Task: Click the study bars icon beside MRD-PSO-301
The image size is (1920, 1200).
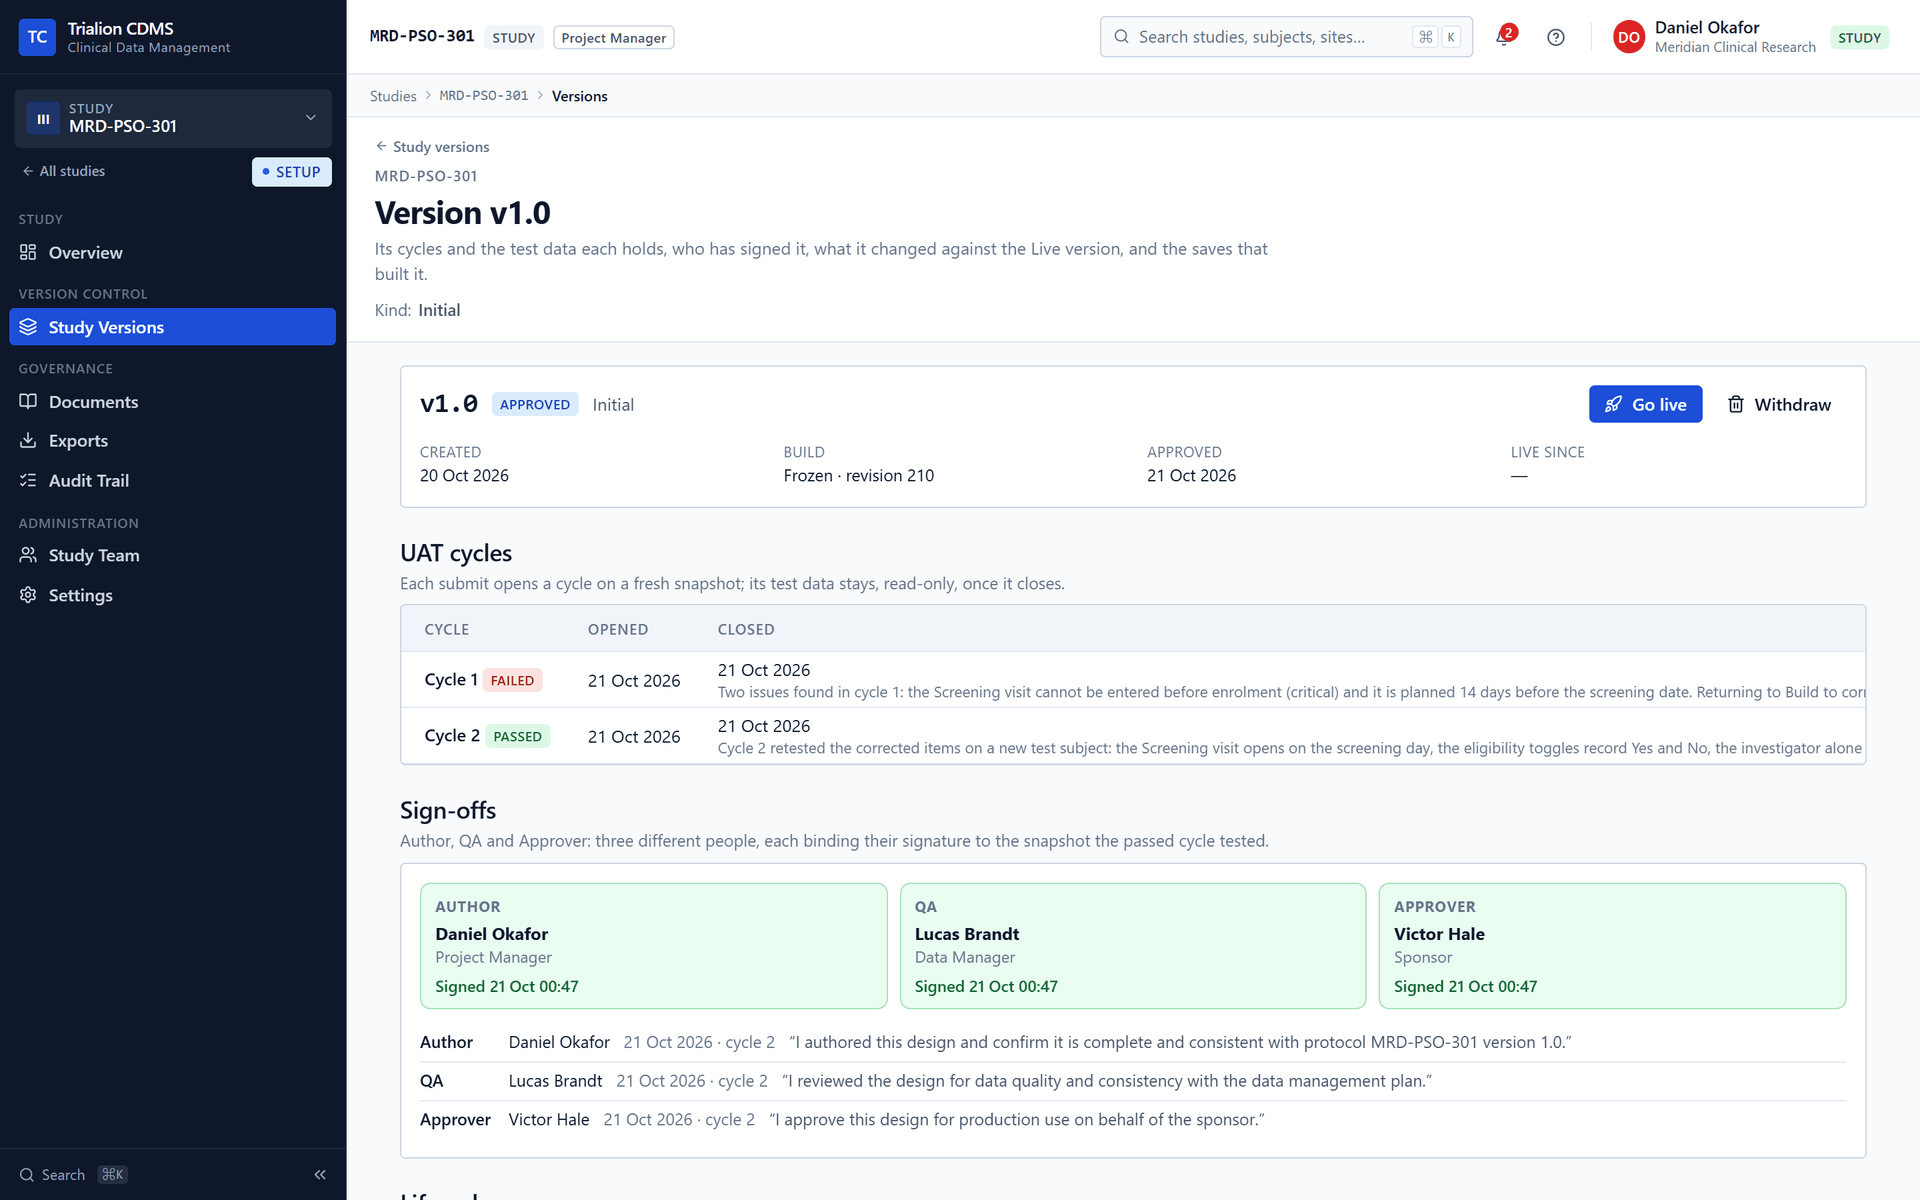Action: 43,118
